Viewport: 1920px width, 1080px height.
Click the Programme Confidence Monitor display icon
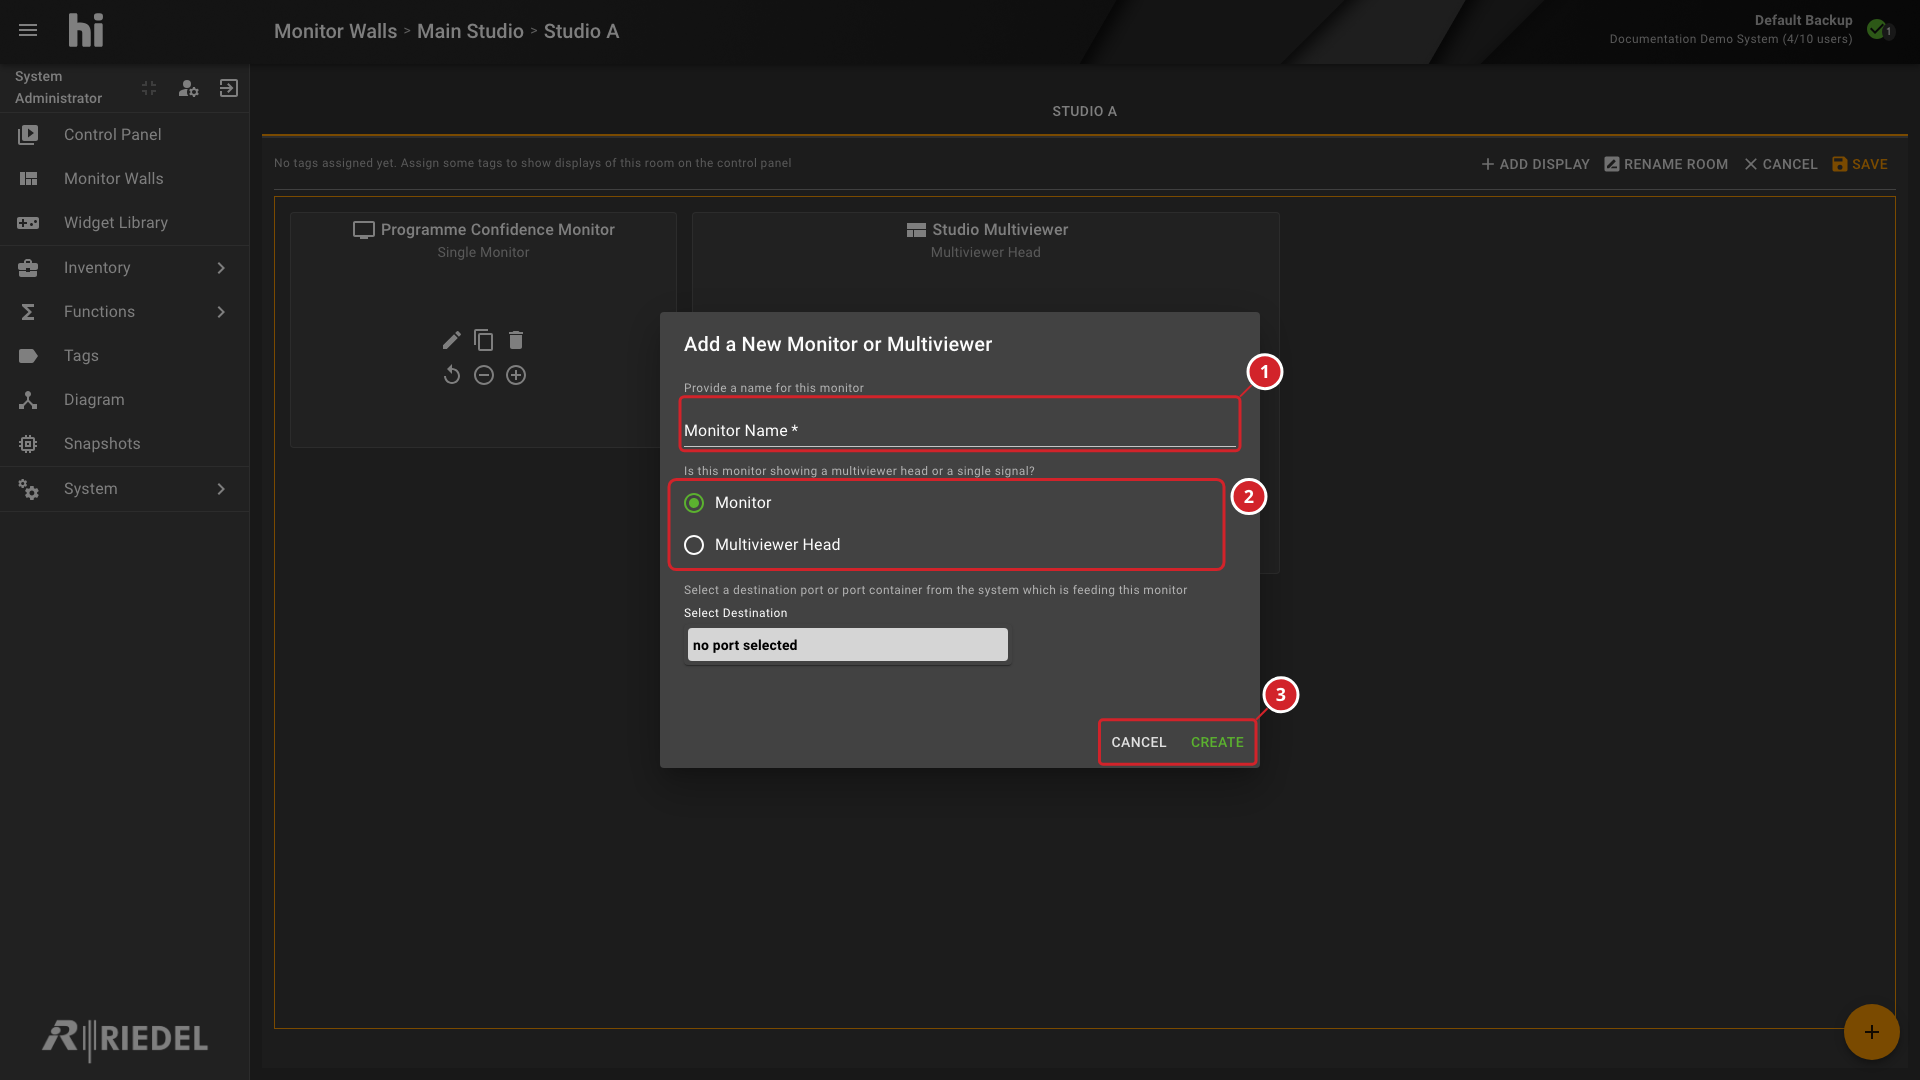click(x=364, y=230)
